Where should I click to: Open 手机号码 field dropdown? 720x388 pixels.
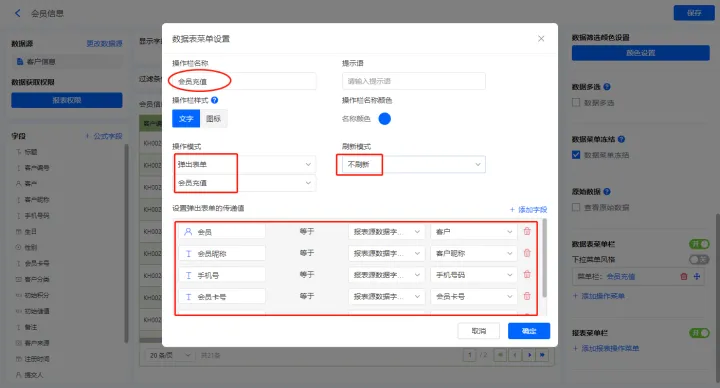coord(473,275)
